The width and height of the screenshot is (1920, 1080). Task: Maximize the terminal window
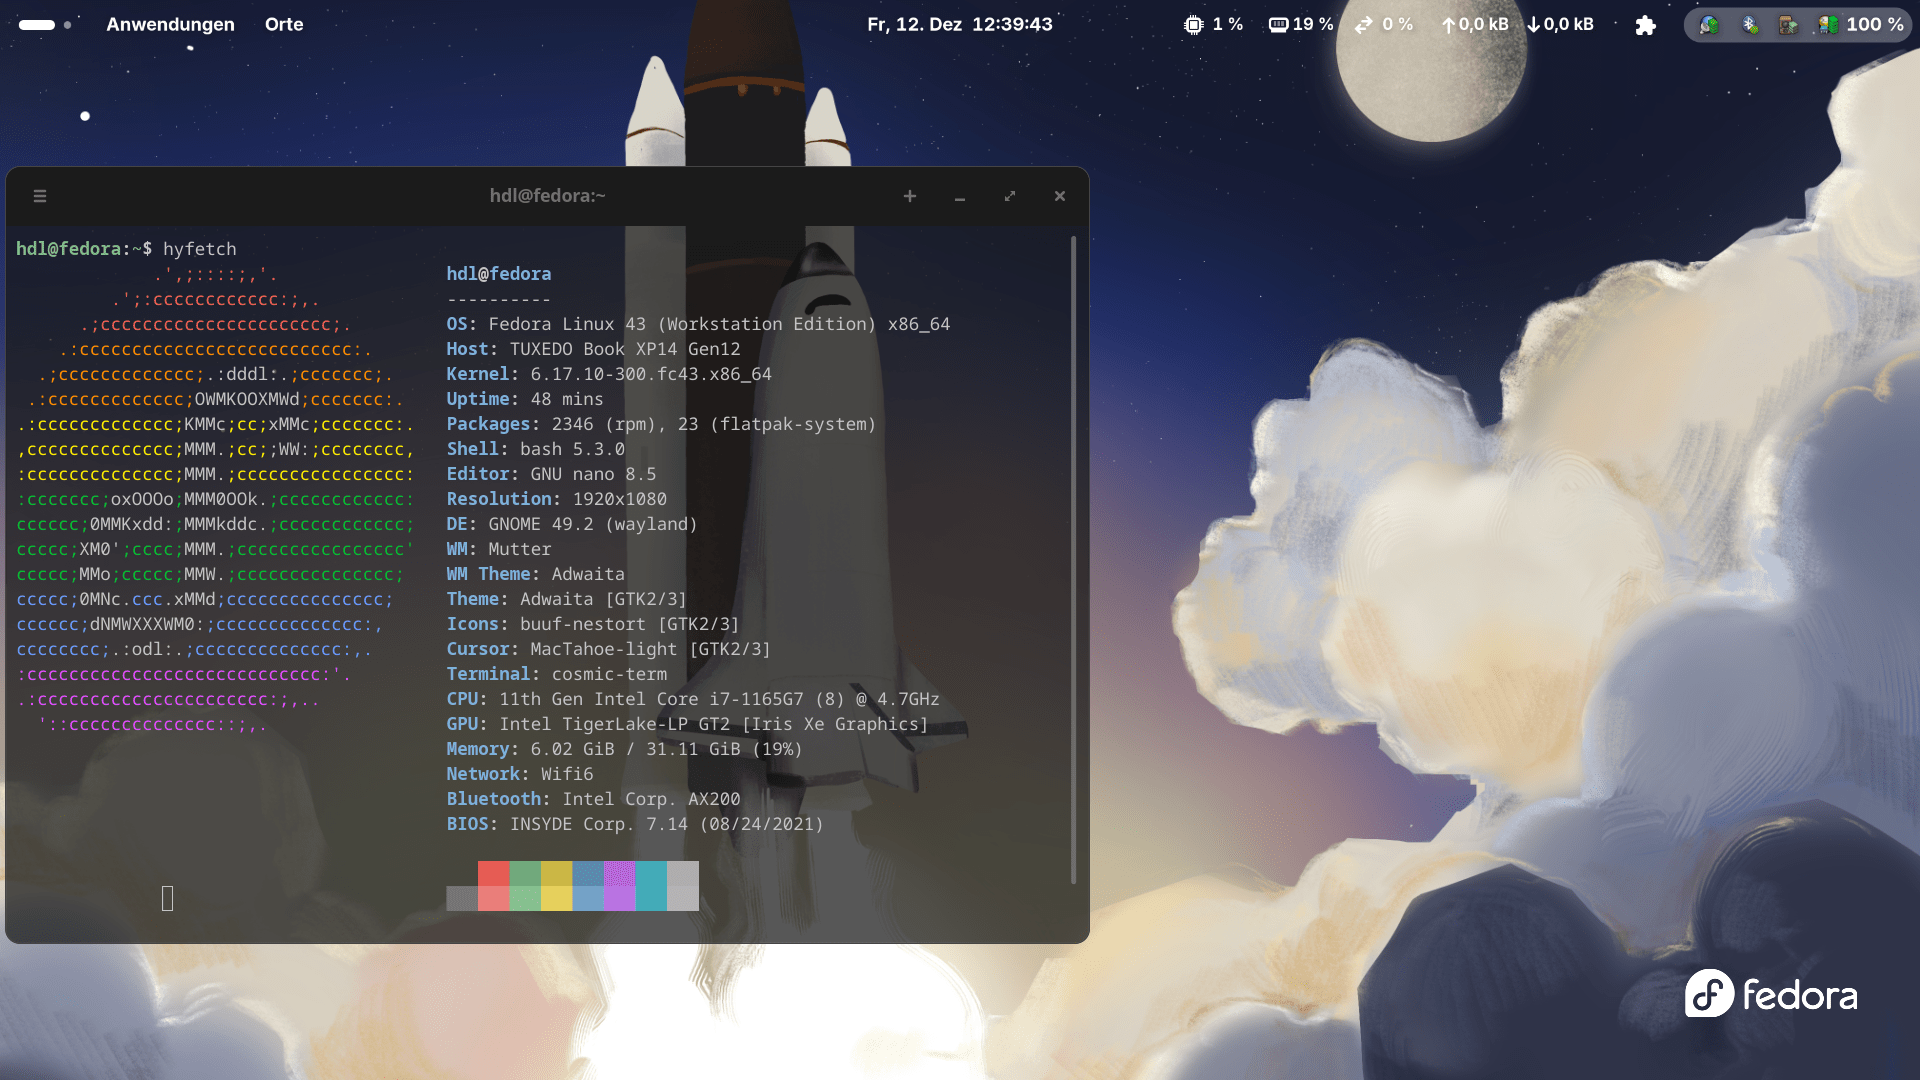pyautogui.click(x=1010, y=196)
